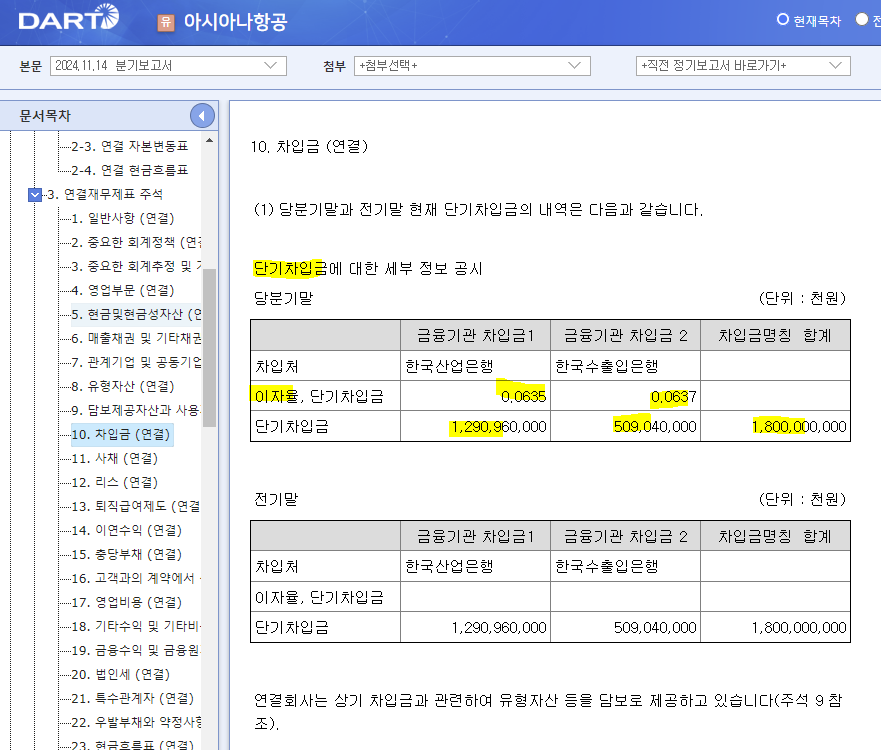
Task: Click the DART logo
Action: 69,18
